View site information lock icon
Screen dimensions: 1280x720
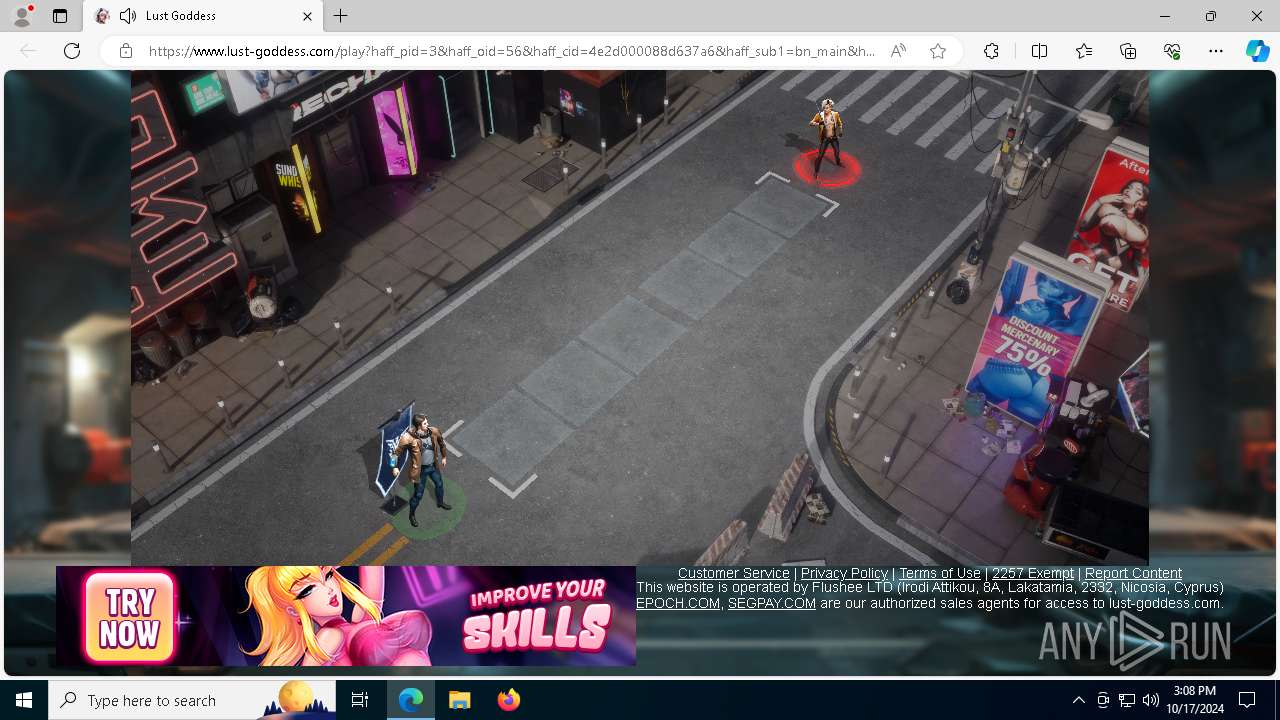(x=126, y=51)
